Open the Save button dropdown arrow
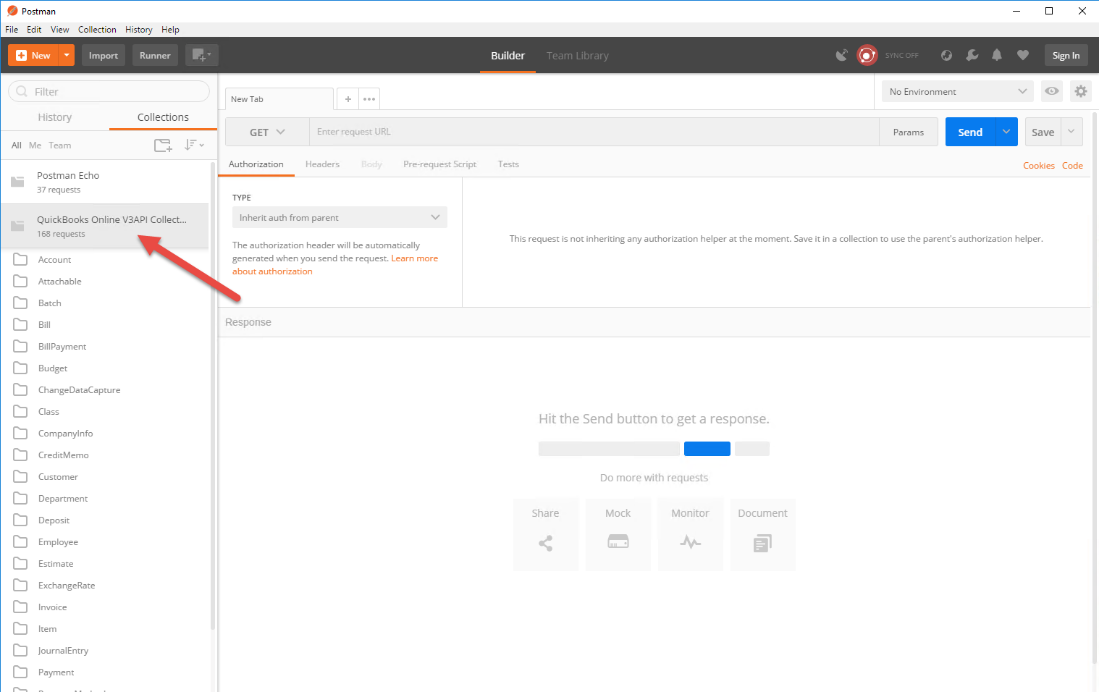 click(x=1071, y=132)
